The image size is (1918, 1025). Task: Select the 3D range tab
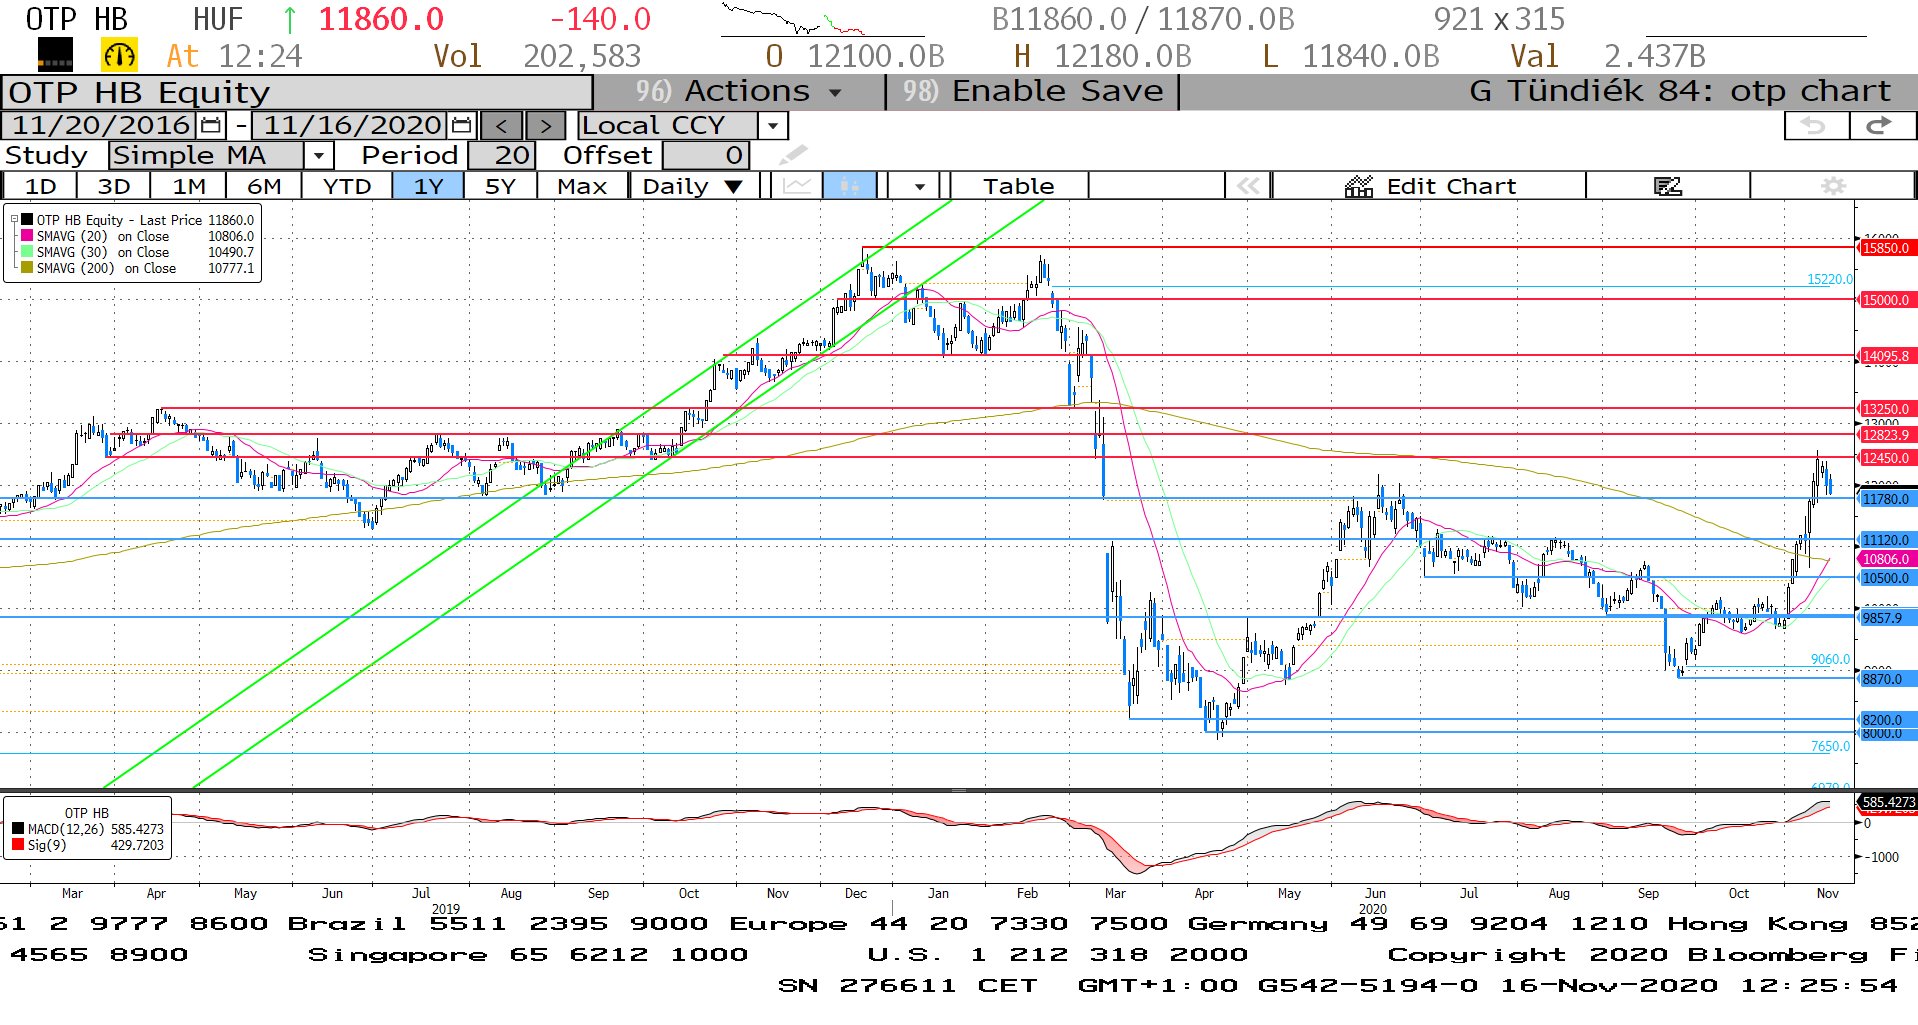pos(113,186)
